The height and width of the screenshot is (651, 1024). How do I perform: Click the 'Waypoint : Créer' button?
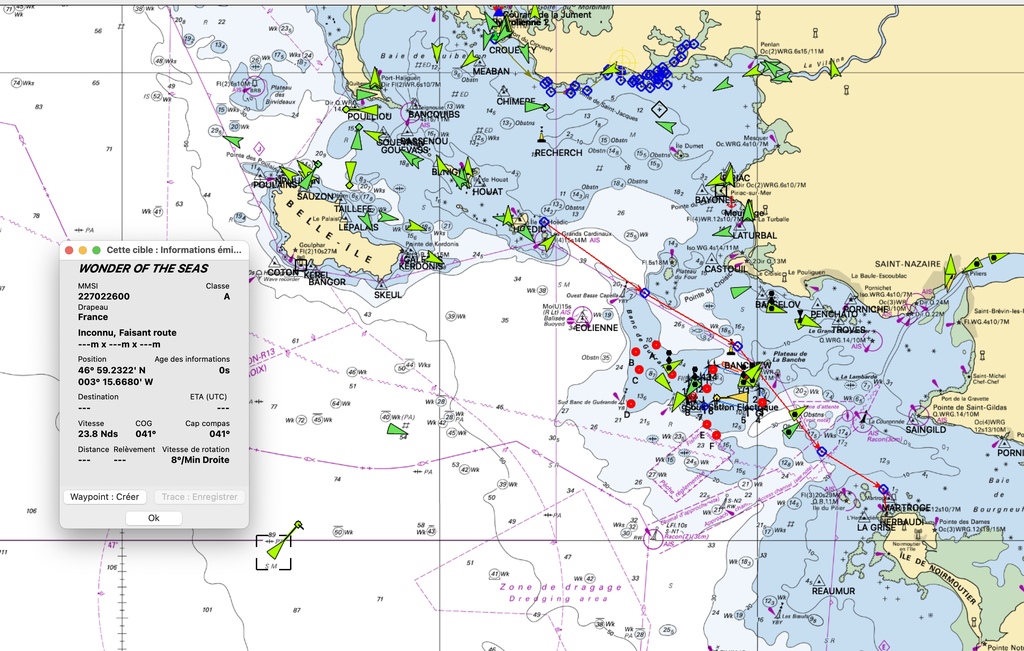click(x=104, y=497)
